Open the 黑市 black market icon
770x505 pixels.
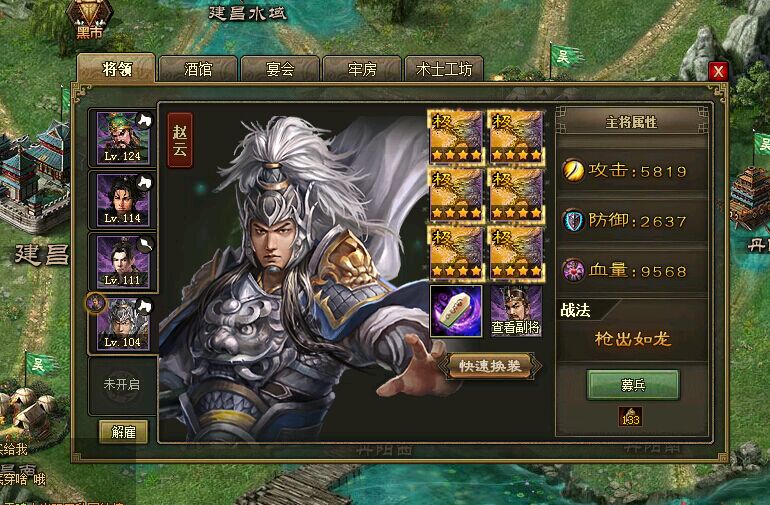89,20
